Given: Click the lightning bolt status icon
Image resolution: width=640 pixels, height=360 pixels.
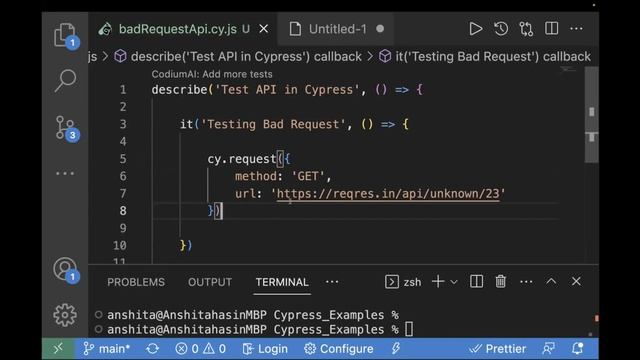Looking at the screenshot, I should point(396,349).
